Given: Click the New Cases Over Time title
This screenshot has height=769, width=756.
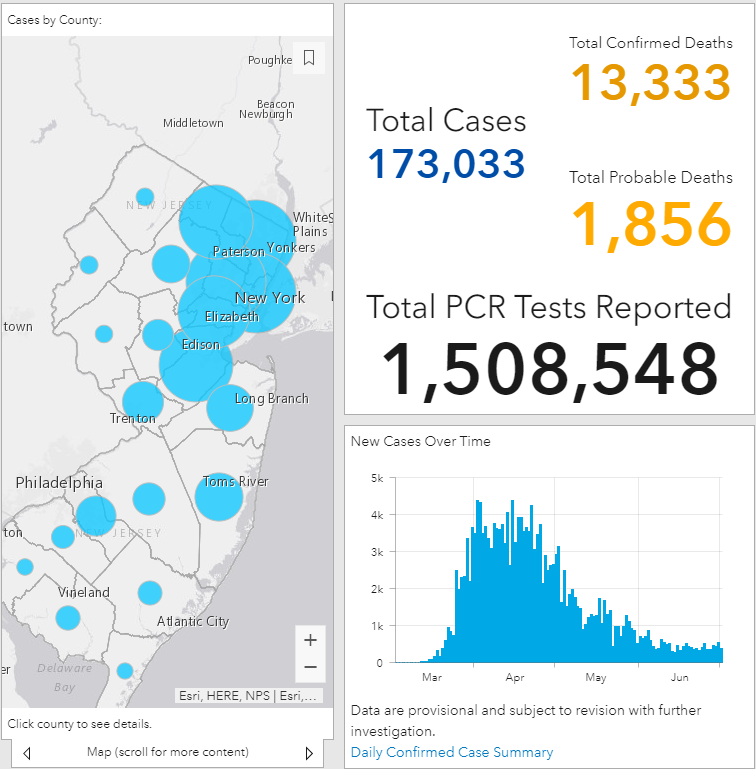Looking at the screenshot, I should tap(420, 441).
